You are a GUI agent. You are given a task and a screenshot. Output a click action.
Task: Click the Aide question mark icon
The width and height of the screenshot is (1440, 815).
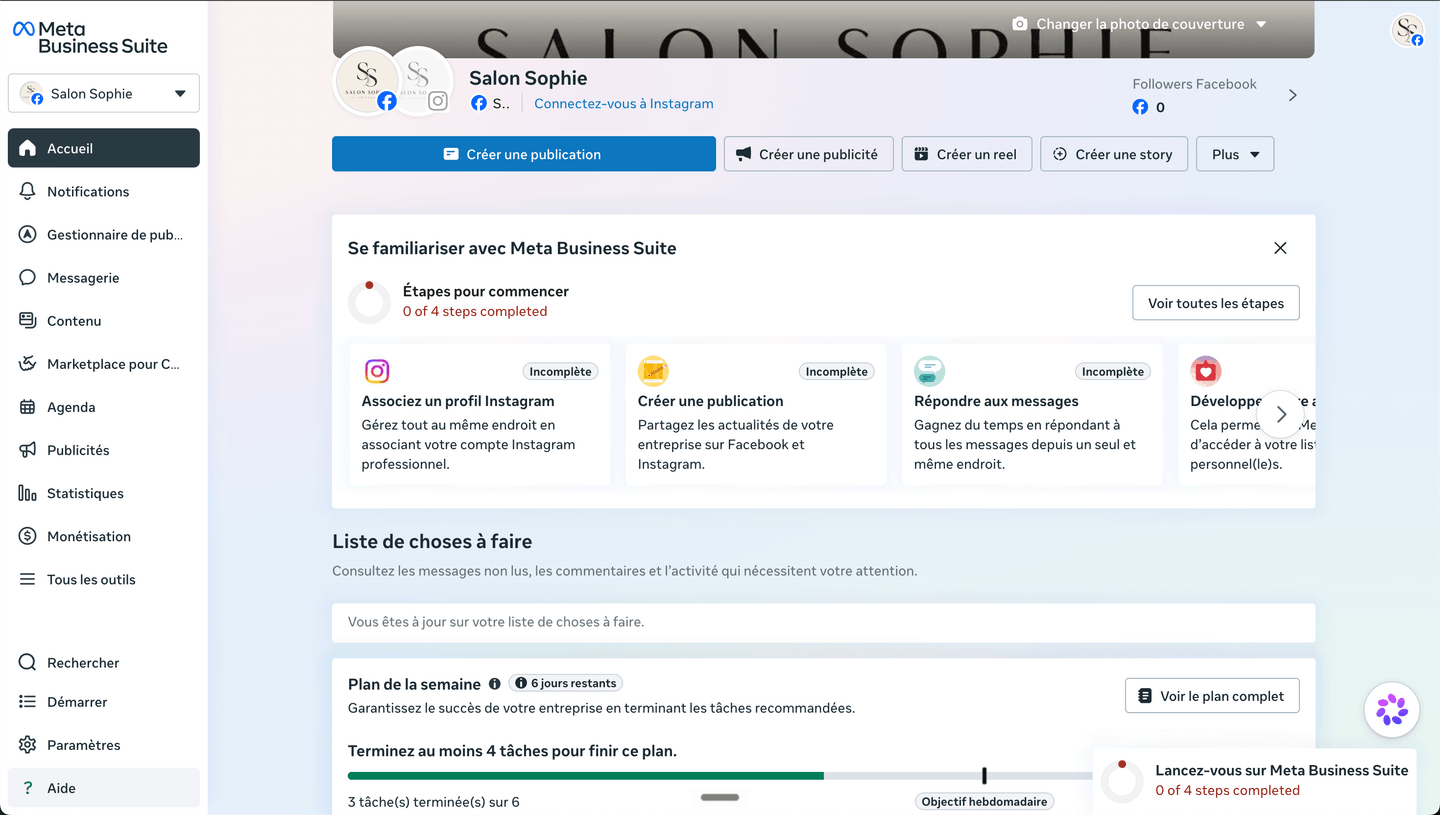pyautogui.click(x=28, y=788)
